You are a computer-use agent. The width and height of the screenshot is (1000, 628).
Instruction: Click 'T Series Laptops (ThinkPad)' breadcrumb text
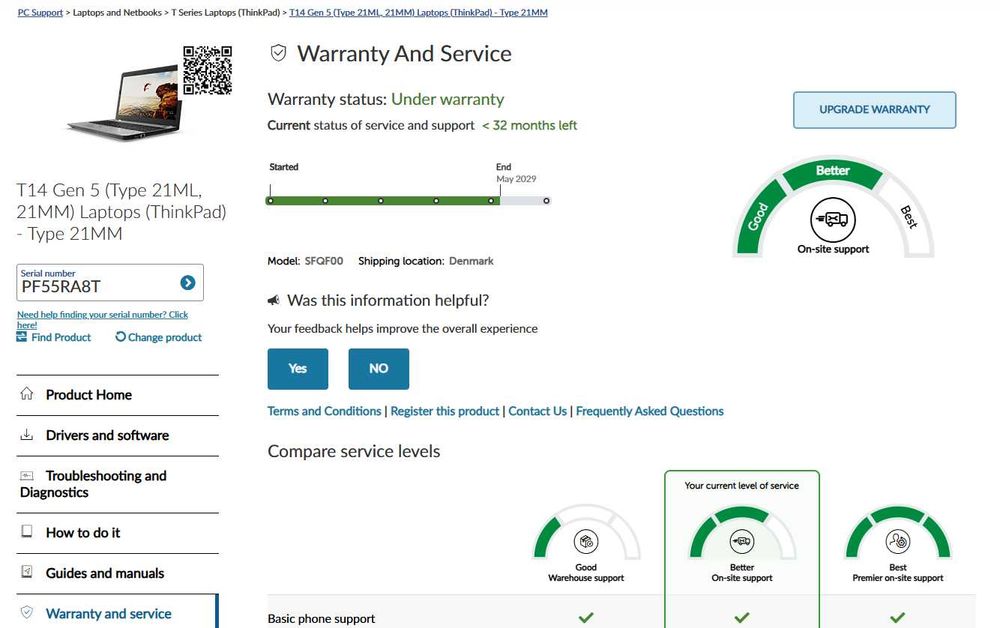(x=226, y=12)
